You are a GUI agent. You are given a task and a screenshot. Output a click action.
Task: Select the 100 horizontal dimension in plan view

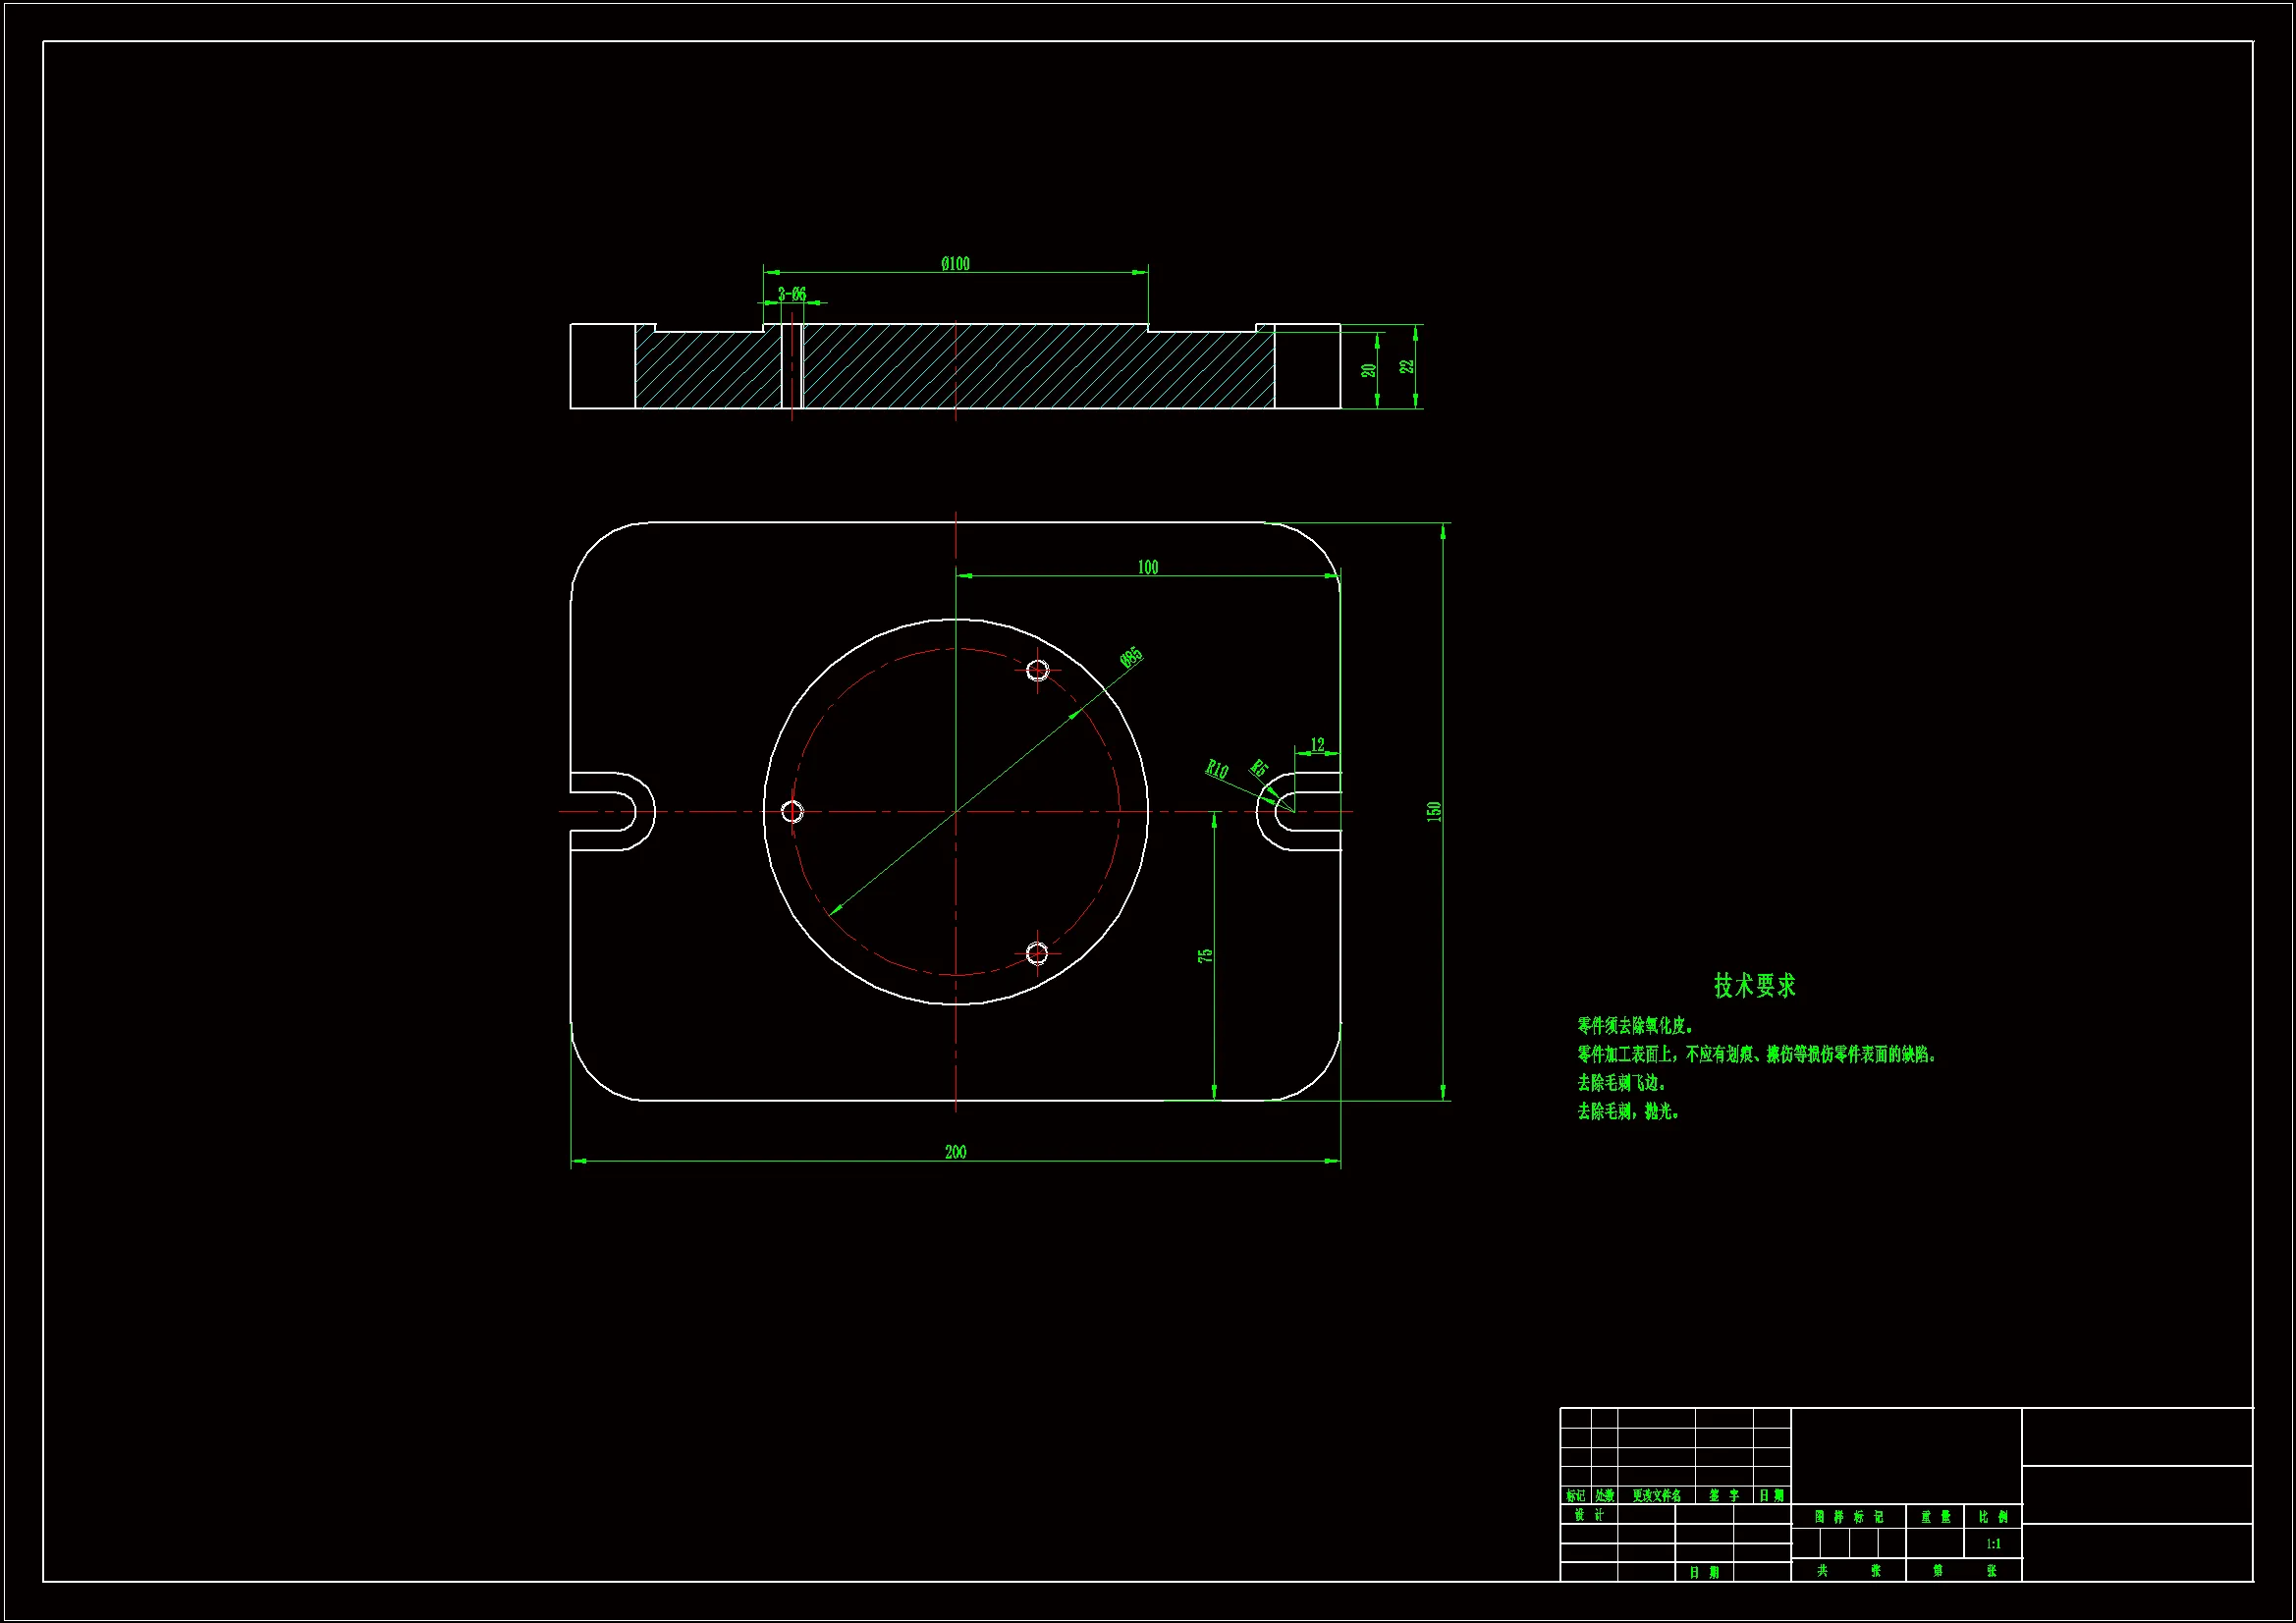tap(1147, 568)
